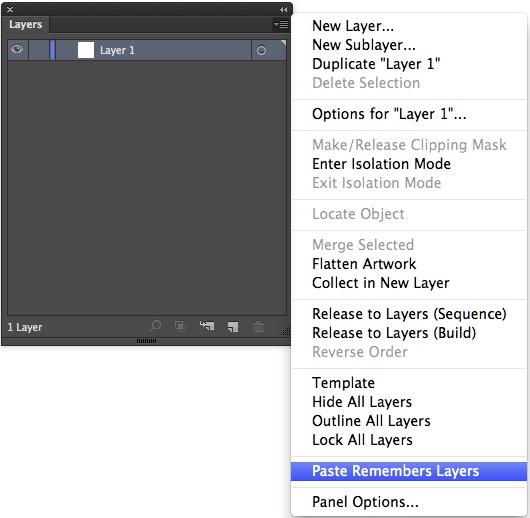The width and height of the screenshot is (530, 518).
Task: Toggle the lock column for Layer 1
Action: coord(39,50)
